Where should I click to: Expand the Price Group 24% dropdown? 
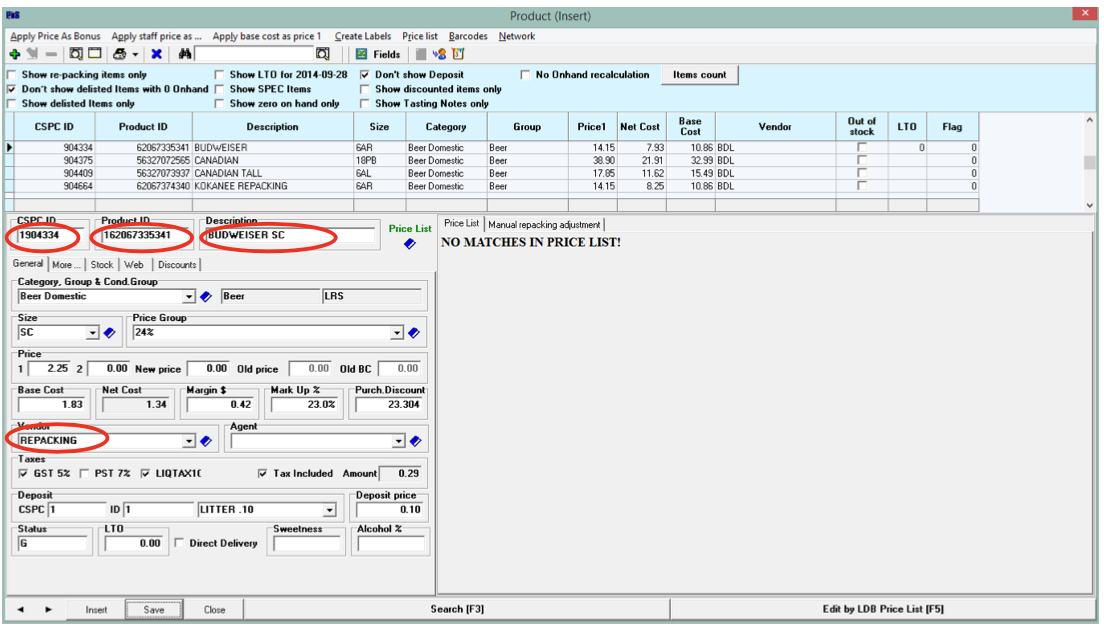397,333
